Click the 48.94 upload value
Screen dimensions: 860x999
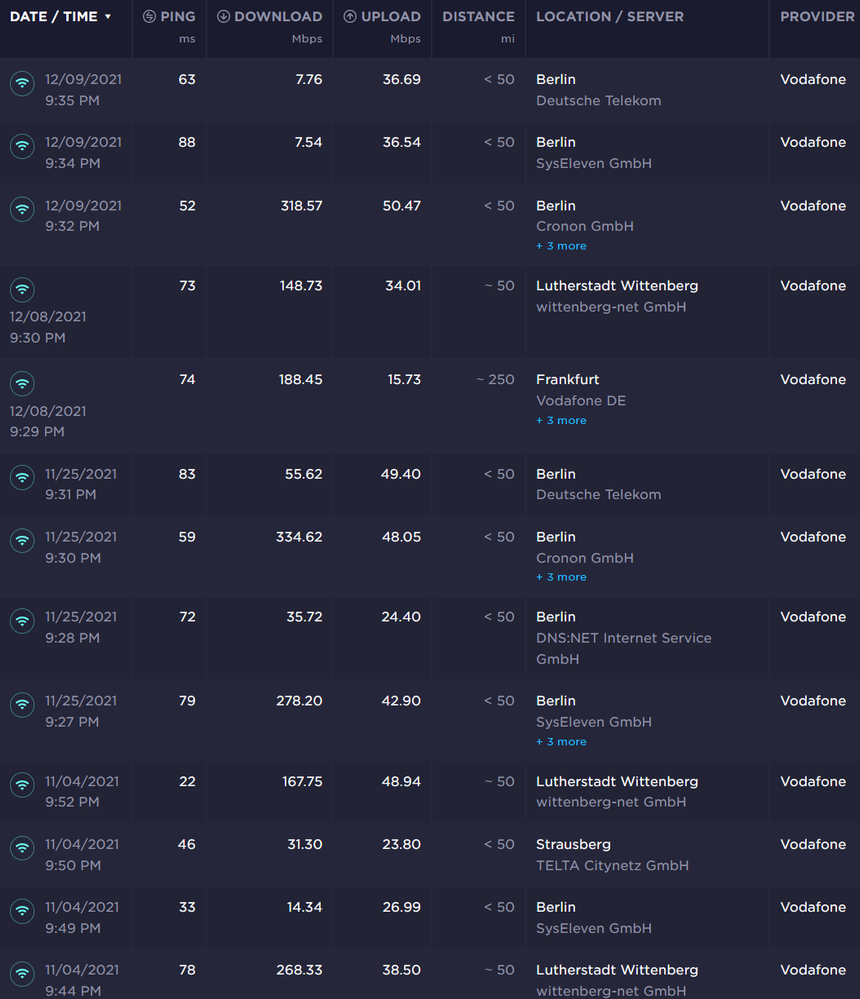(x=401, y=781)
